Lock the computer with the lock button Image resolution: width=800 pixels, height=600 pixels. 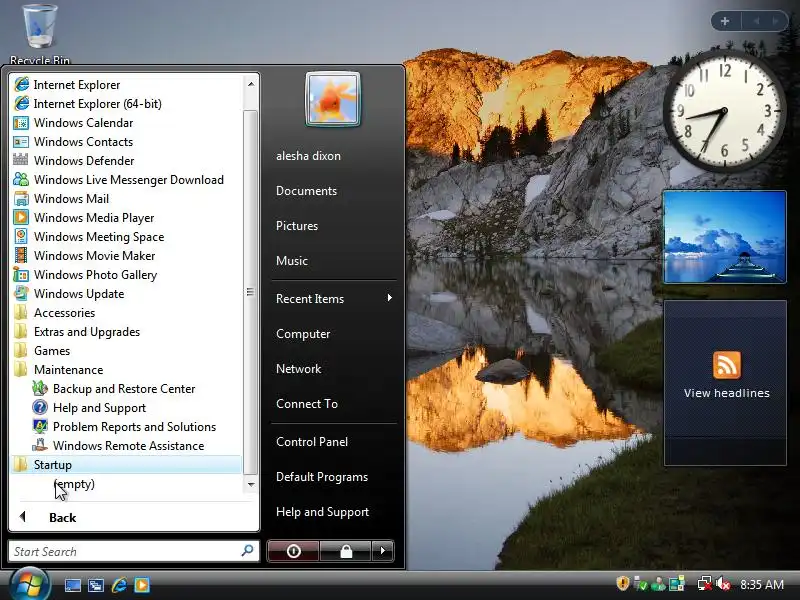point(346,551)
